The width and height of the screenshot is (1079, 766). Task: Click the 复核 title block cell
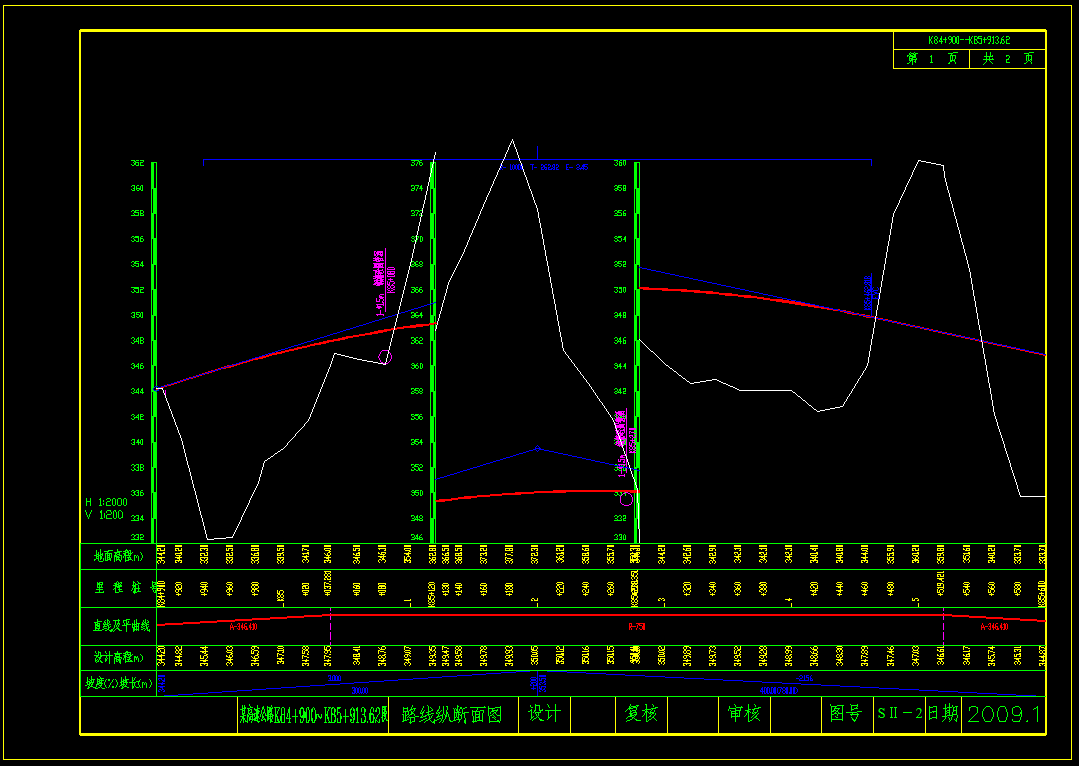(641, 714)
